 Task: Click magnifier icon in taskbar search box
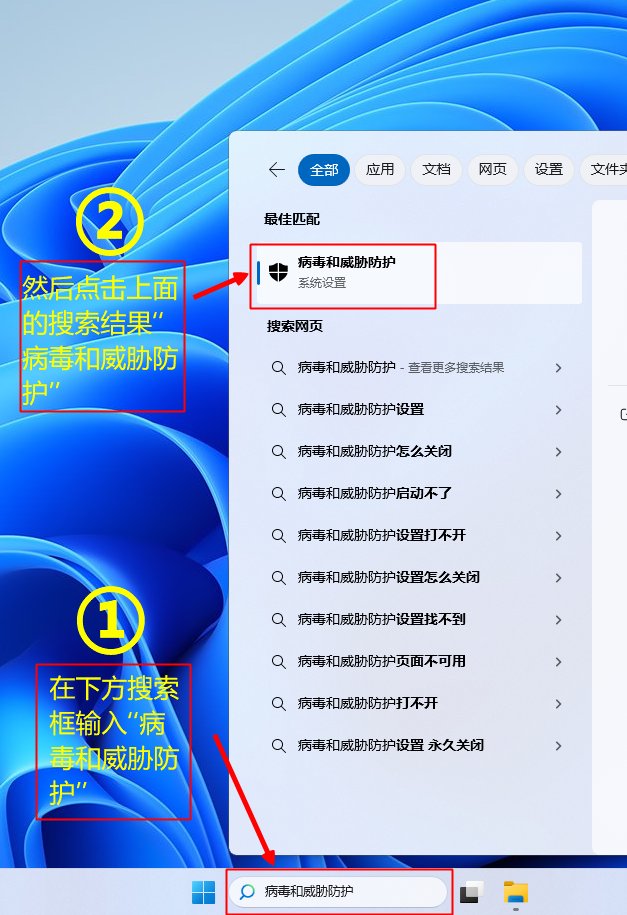248,892
